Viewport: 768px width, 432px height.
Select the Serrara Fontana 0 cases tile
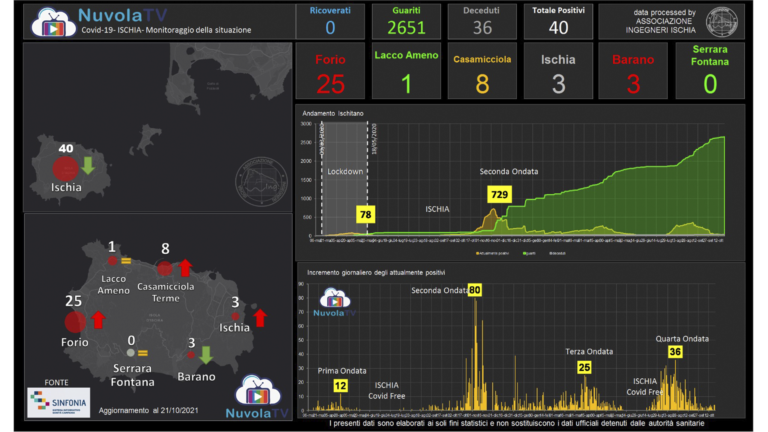(x=709, y=71)
